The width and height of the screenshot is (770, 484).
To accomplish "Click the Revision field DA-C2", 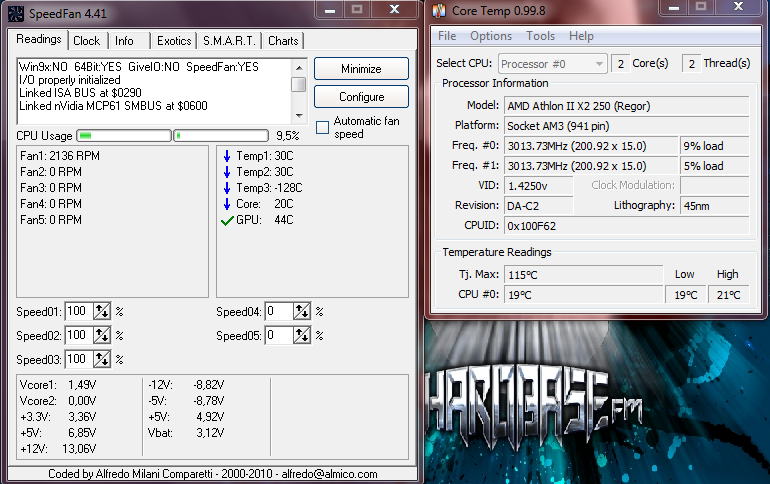I will [x=539, y=206].
